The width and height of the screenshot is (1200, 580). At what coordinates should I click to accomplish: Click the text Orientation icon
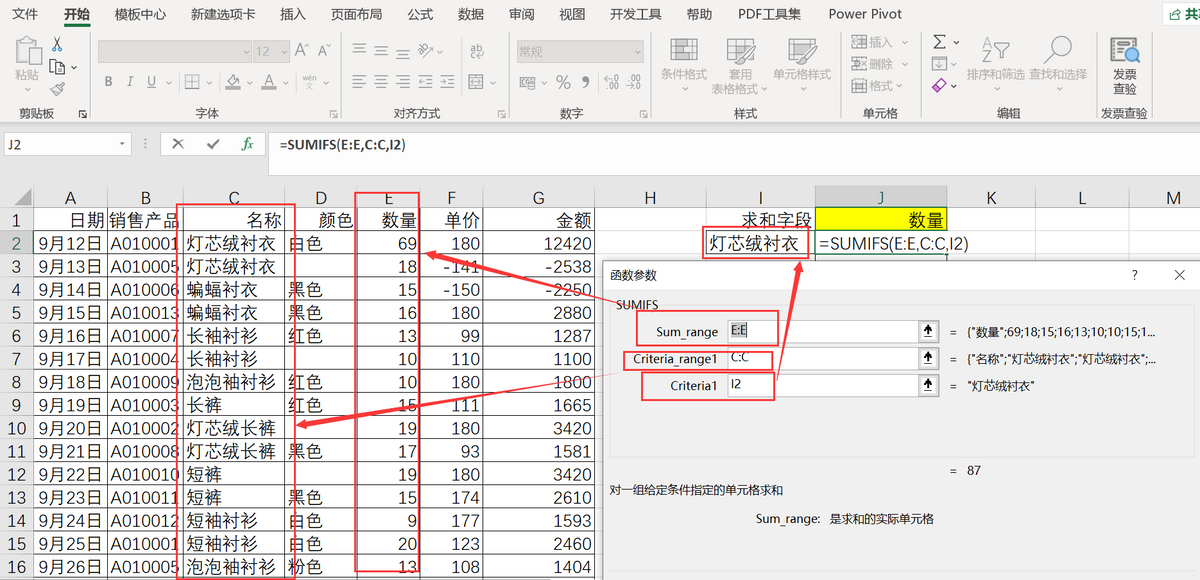427,51
